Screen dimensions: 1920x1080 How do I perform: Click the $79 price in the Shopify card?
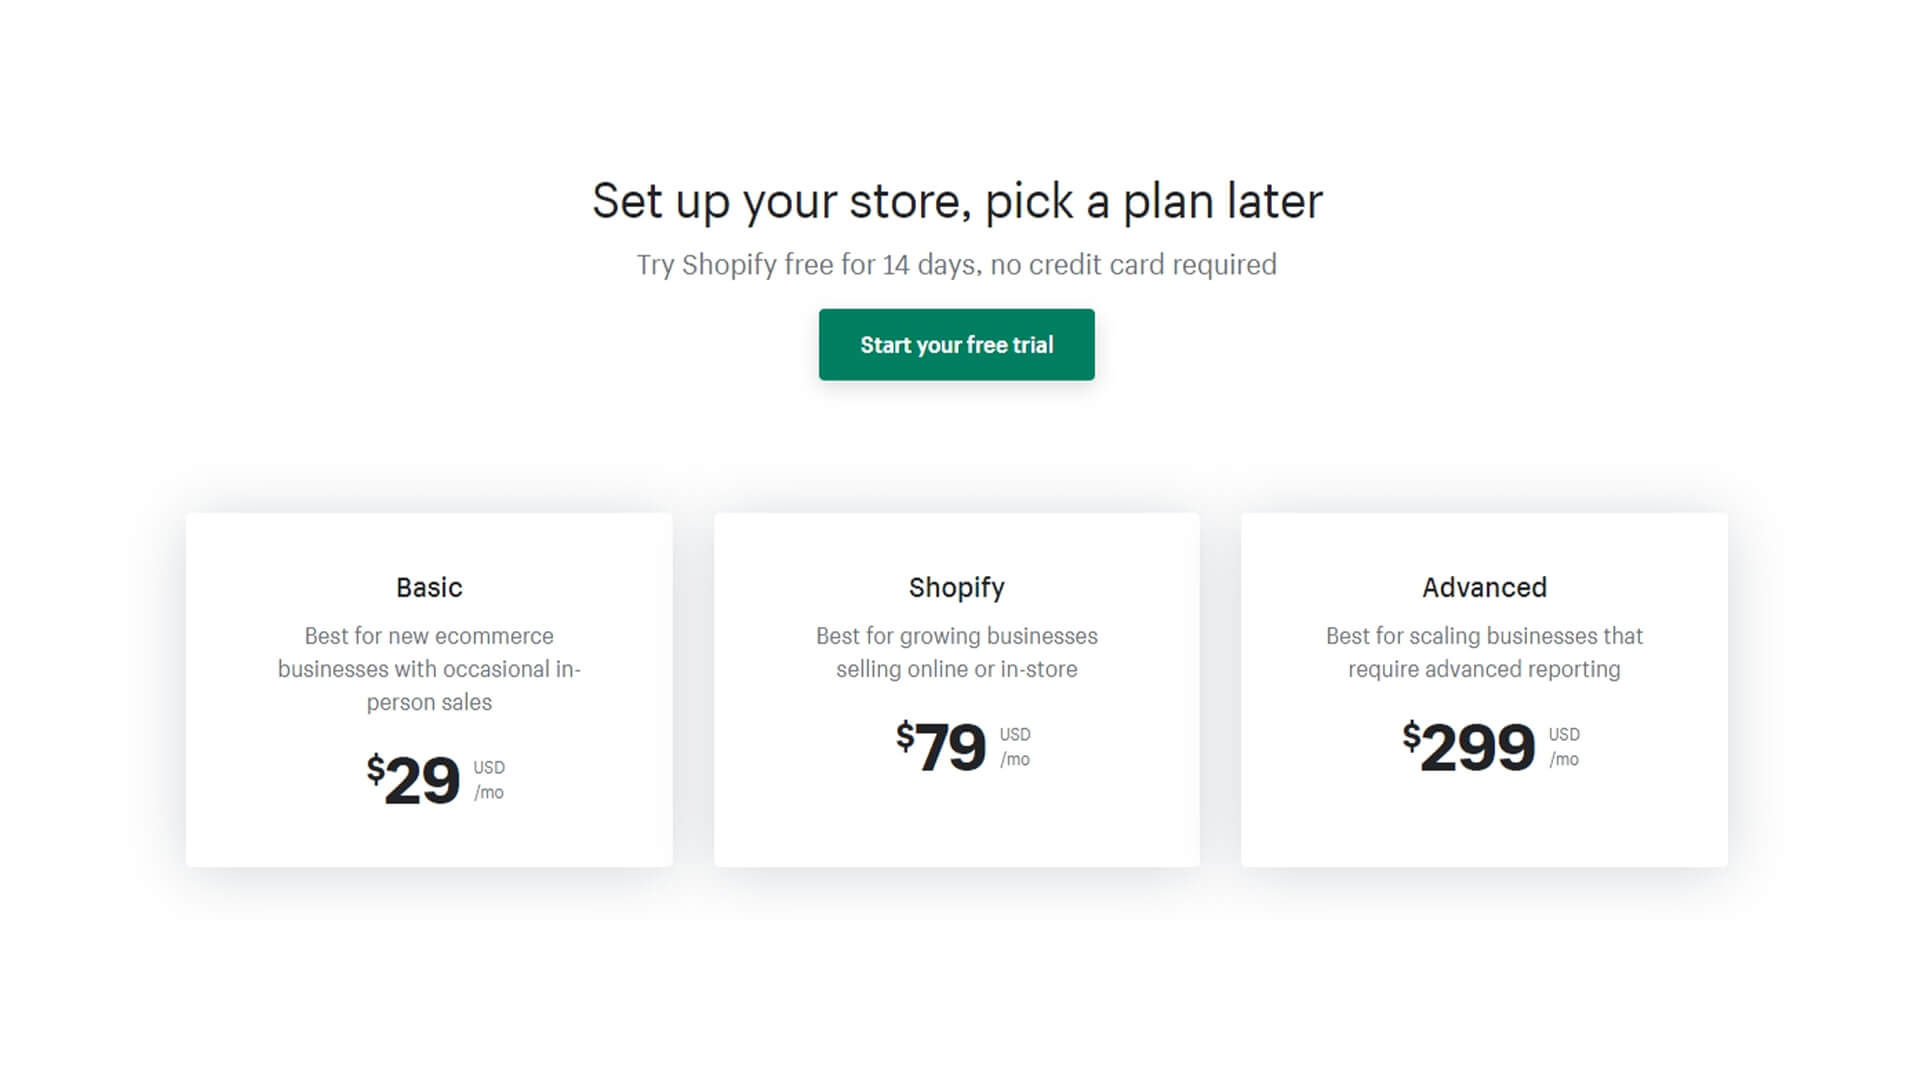coord(941,747)
